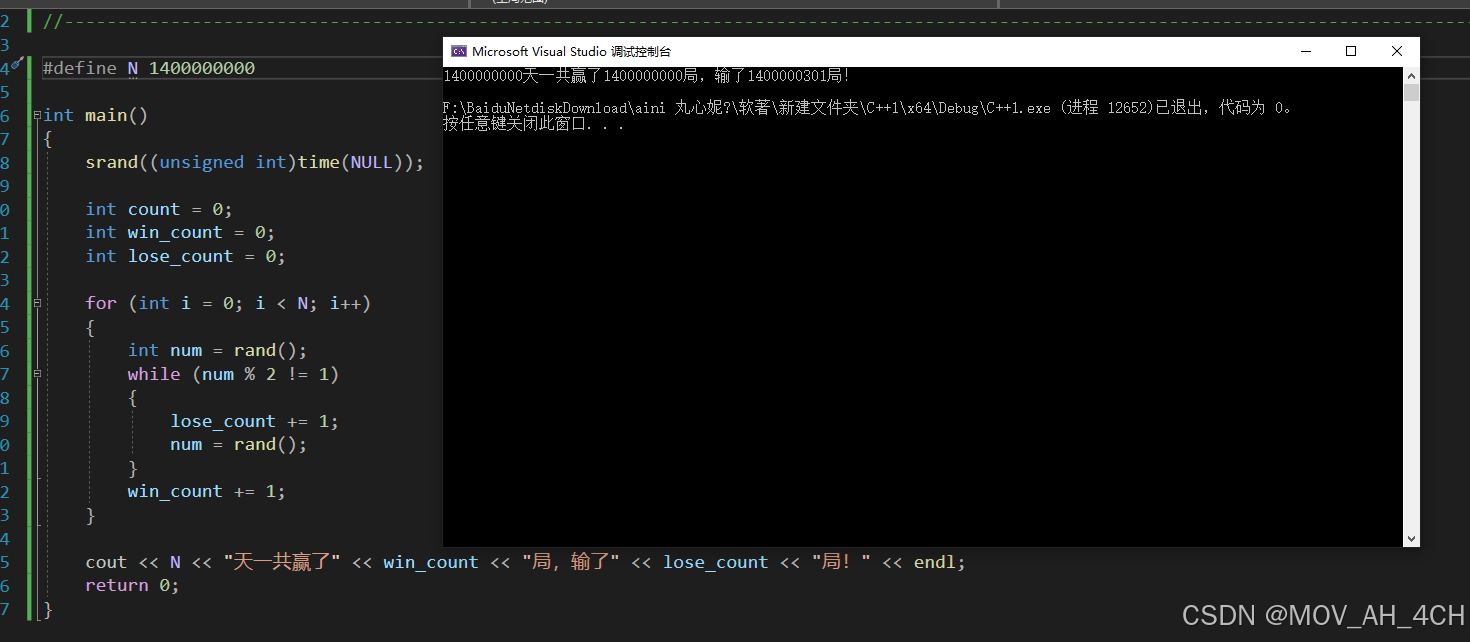This screenshot has height=642, width=1470.
Task: Close the debug console window
Action: [1397, 51]
